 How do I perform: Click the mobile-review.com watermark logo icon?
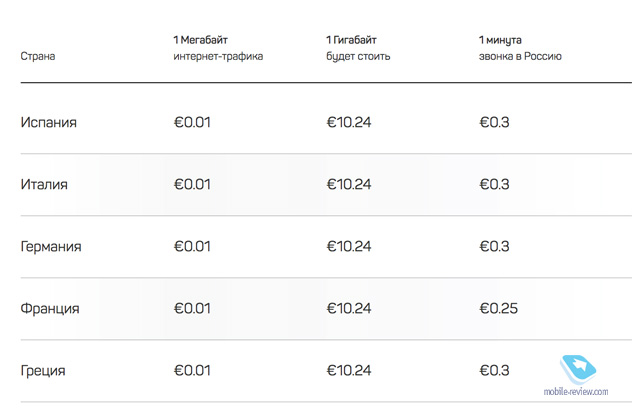click(578, 369)
